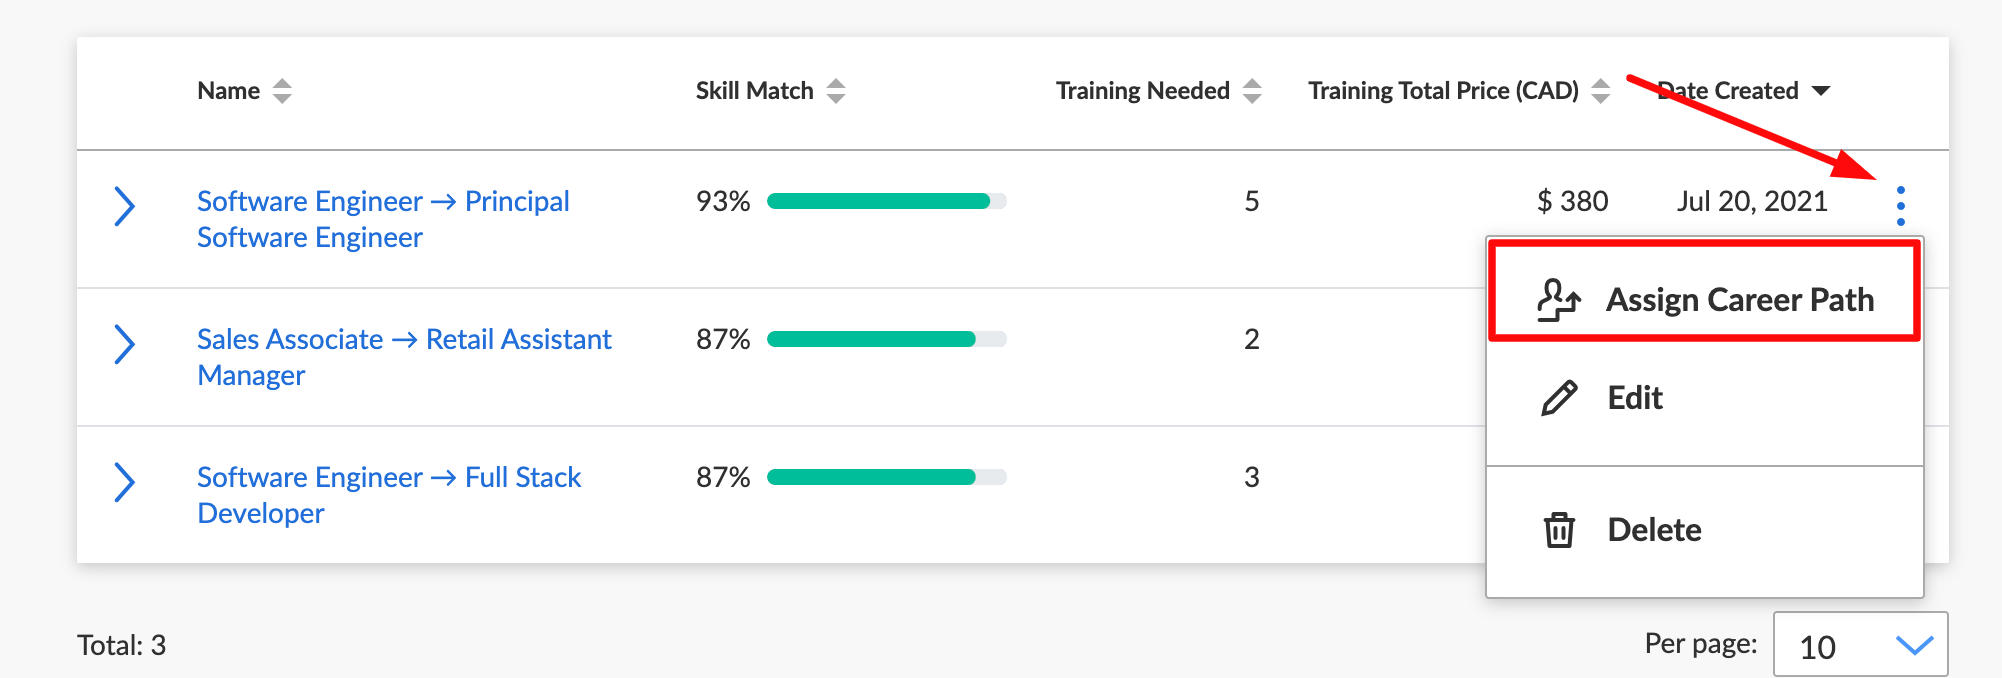Open the three-dot options menu
The width and height of the screenshot is (2002, 678).
[1900, 206]
